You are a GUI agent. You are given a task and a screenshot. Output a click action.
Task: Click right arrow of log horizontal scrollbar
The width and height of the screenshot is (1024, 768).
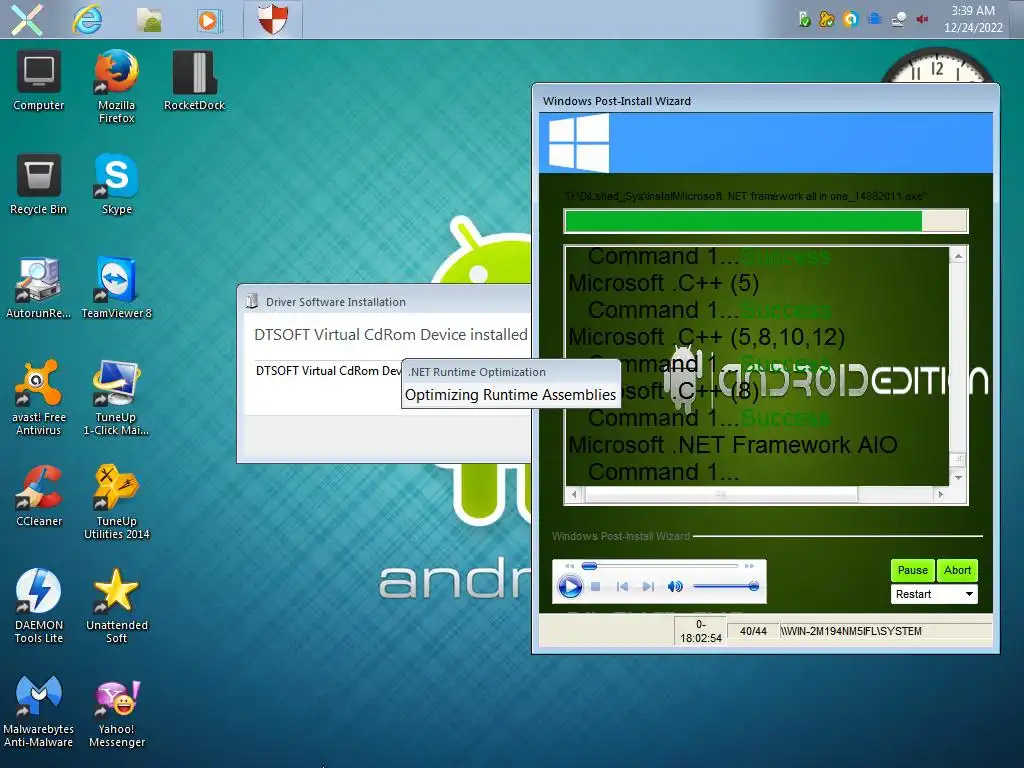click(940, 495)
